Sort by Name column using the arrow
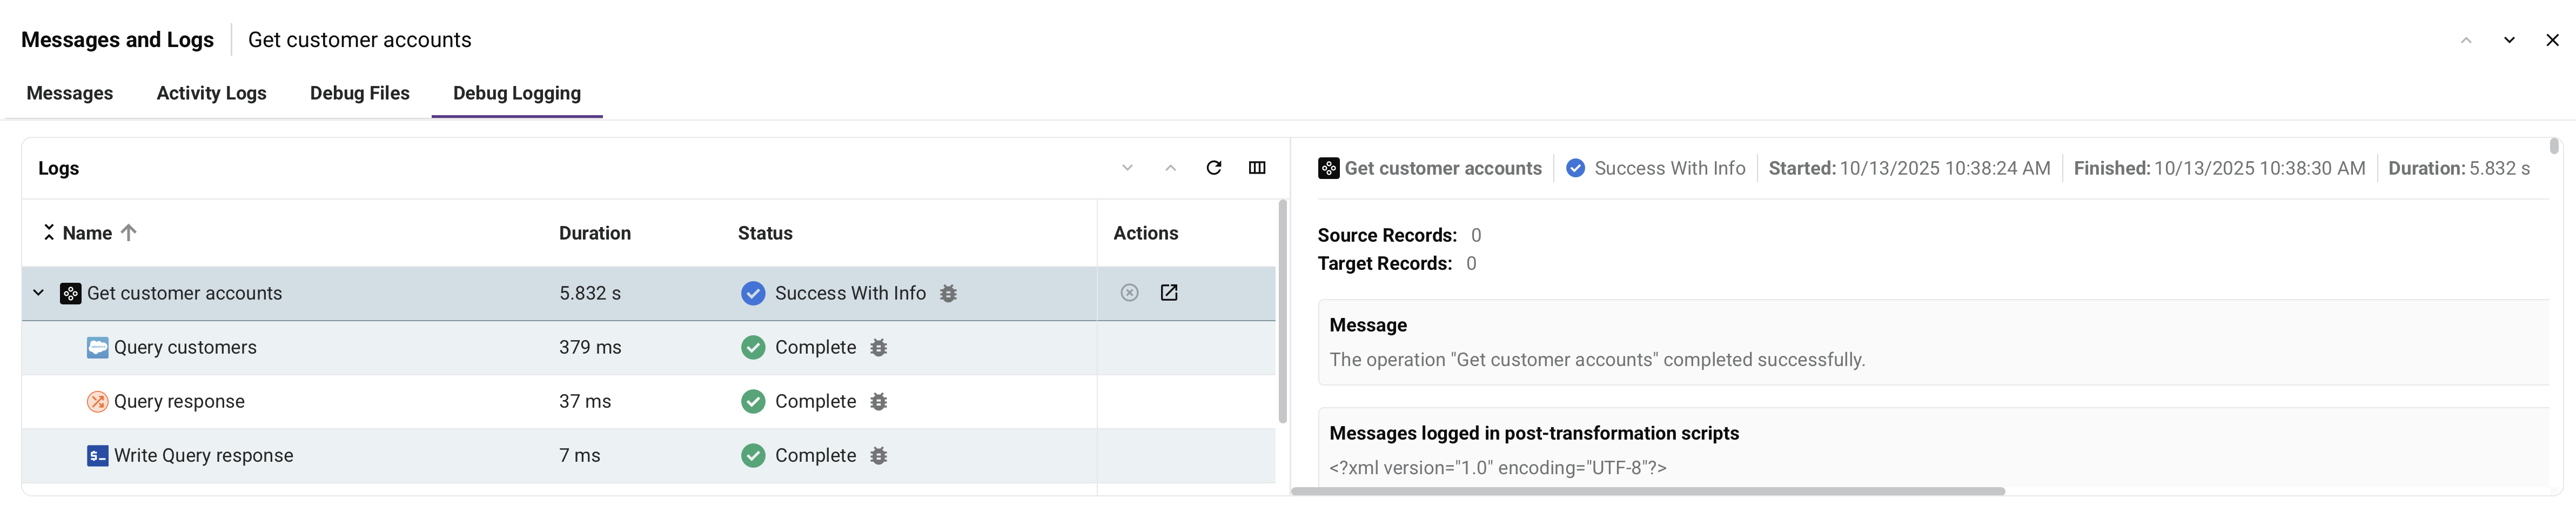The image size is (2576, 518). (128, 233)
